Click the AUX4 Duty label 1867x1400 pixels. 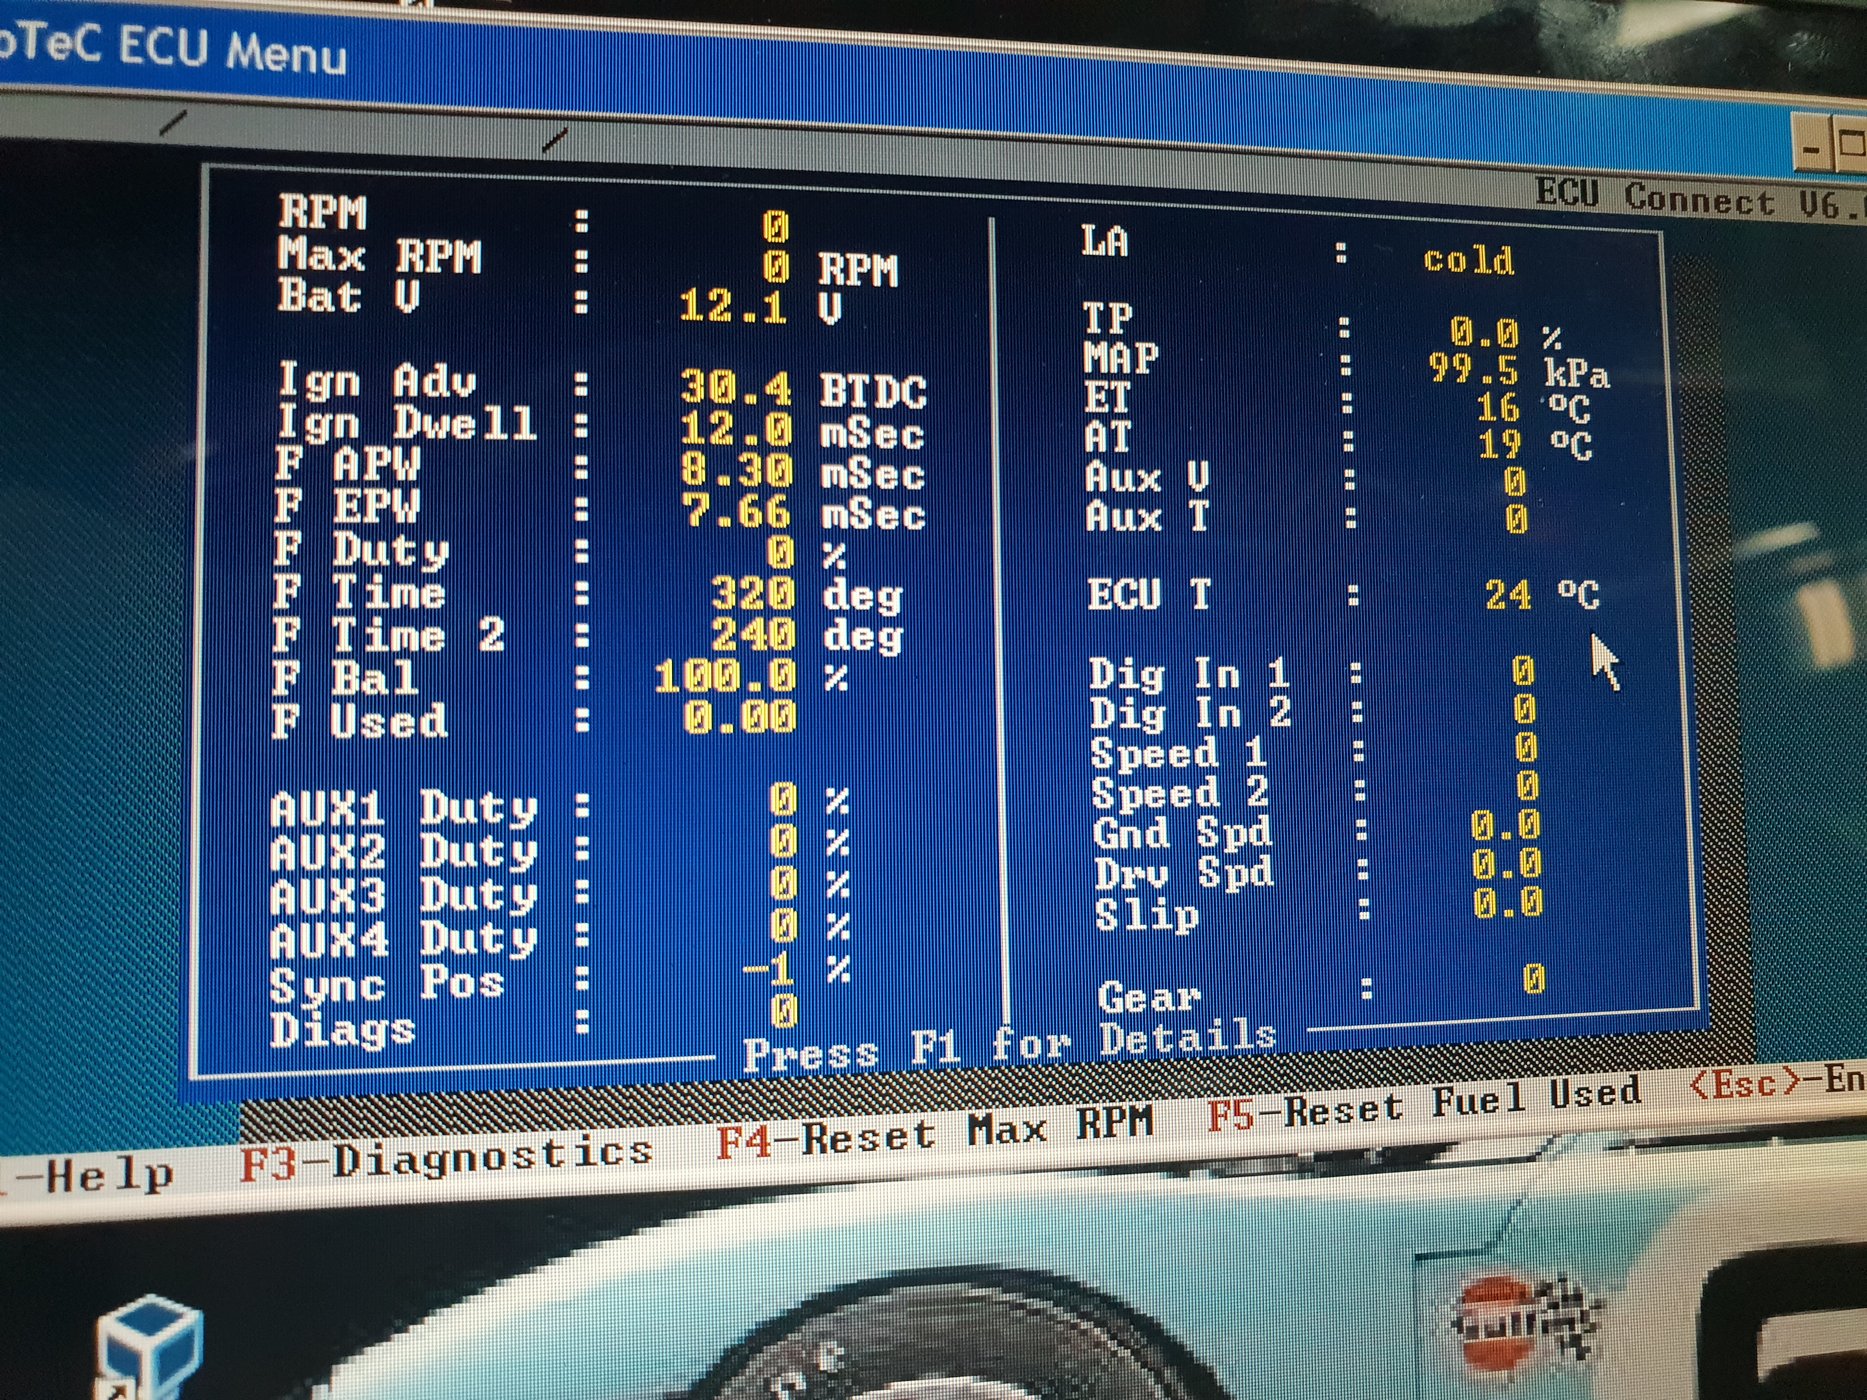coord(404,938)
